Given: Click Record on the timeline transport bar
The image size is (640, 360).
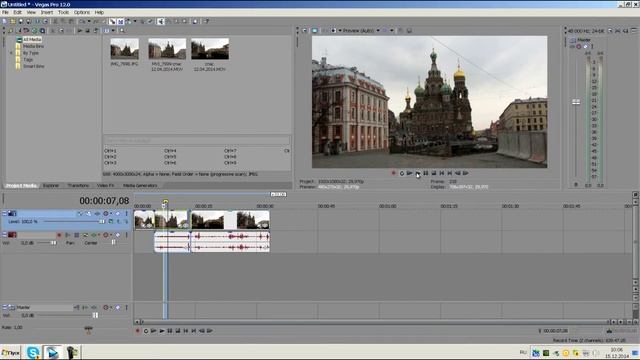Looking at the screenshot, I should (x=138, y=331).
